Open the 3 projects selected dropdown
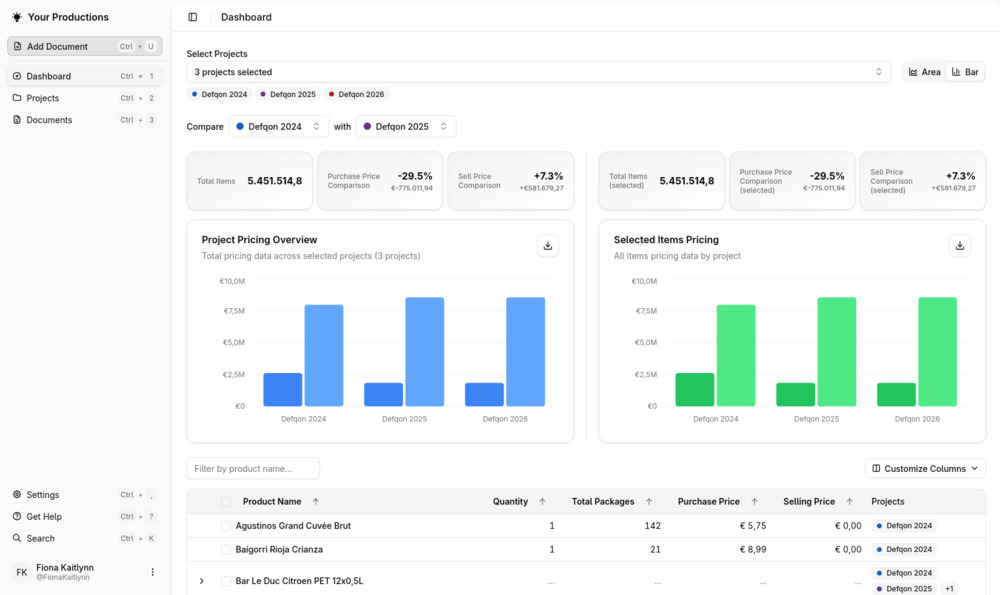The height and width of the screenshot is (595, 1000). coord(538,72)
